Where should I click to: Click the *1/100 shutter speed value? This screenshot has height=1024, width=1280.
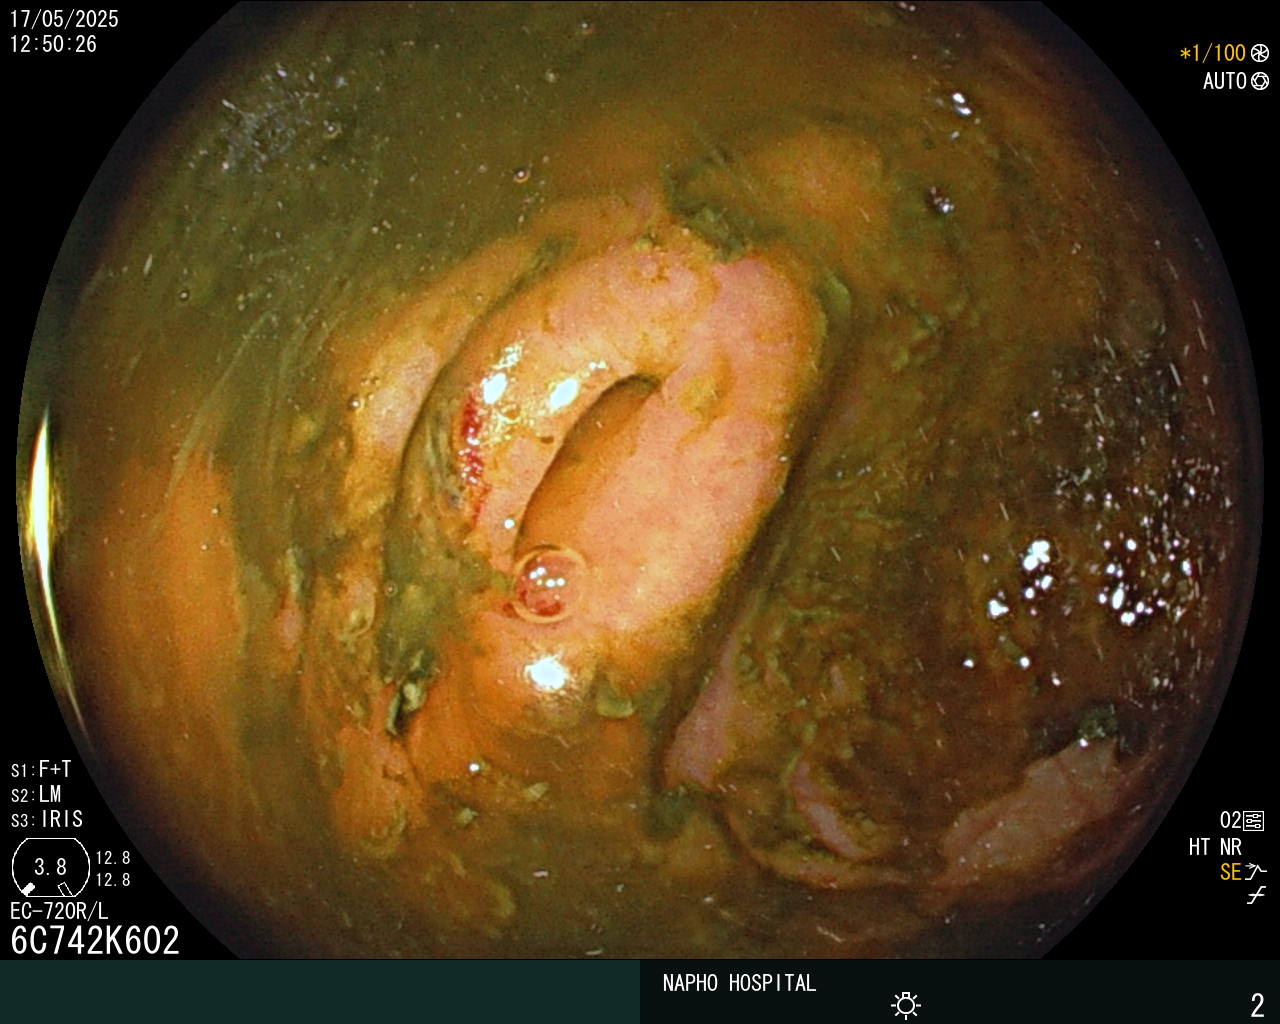[x=1213, y=53]
